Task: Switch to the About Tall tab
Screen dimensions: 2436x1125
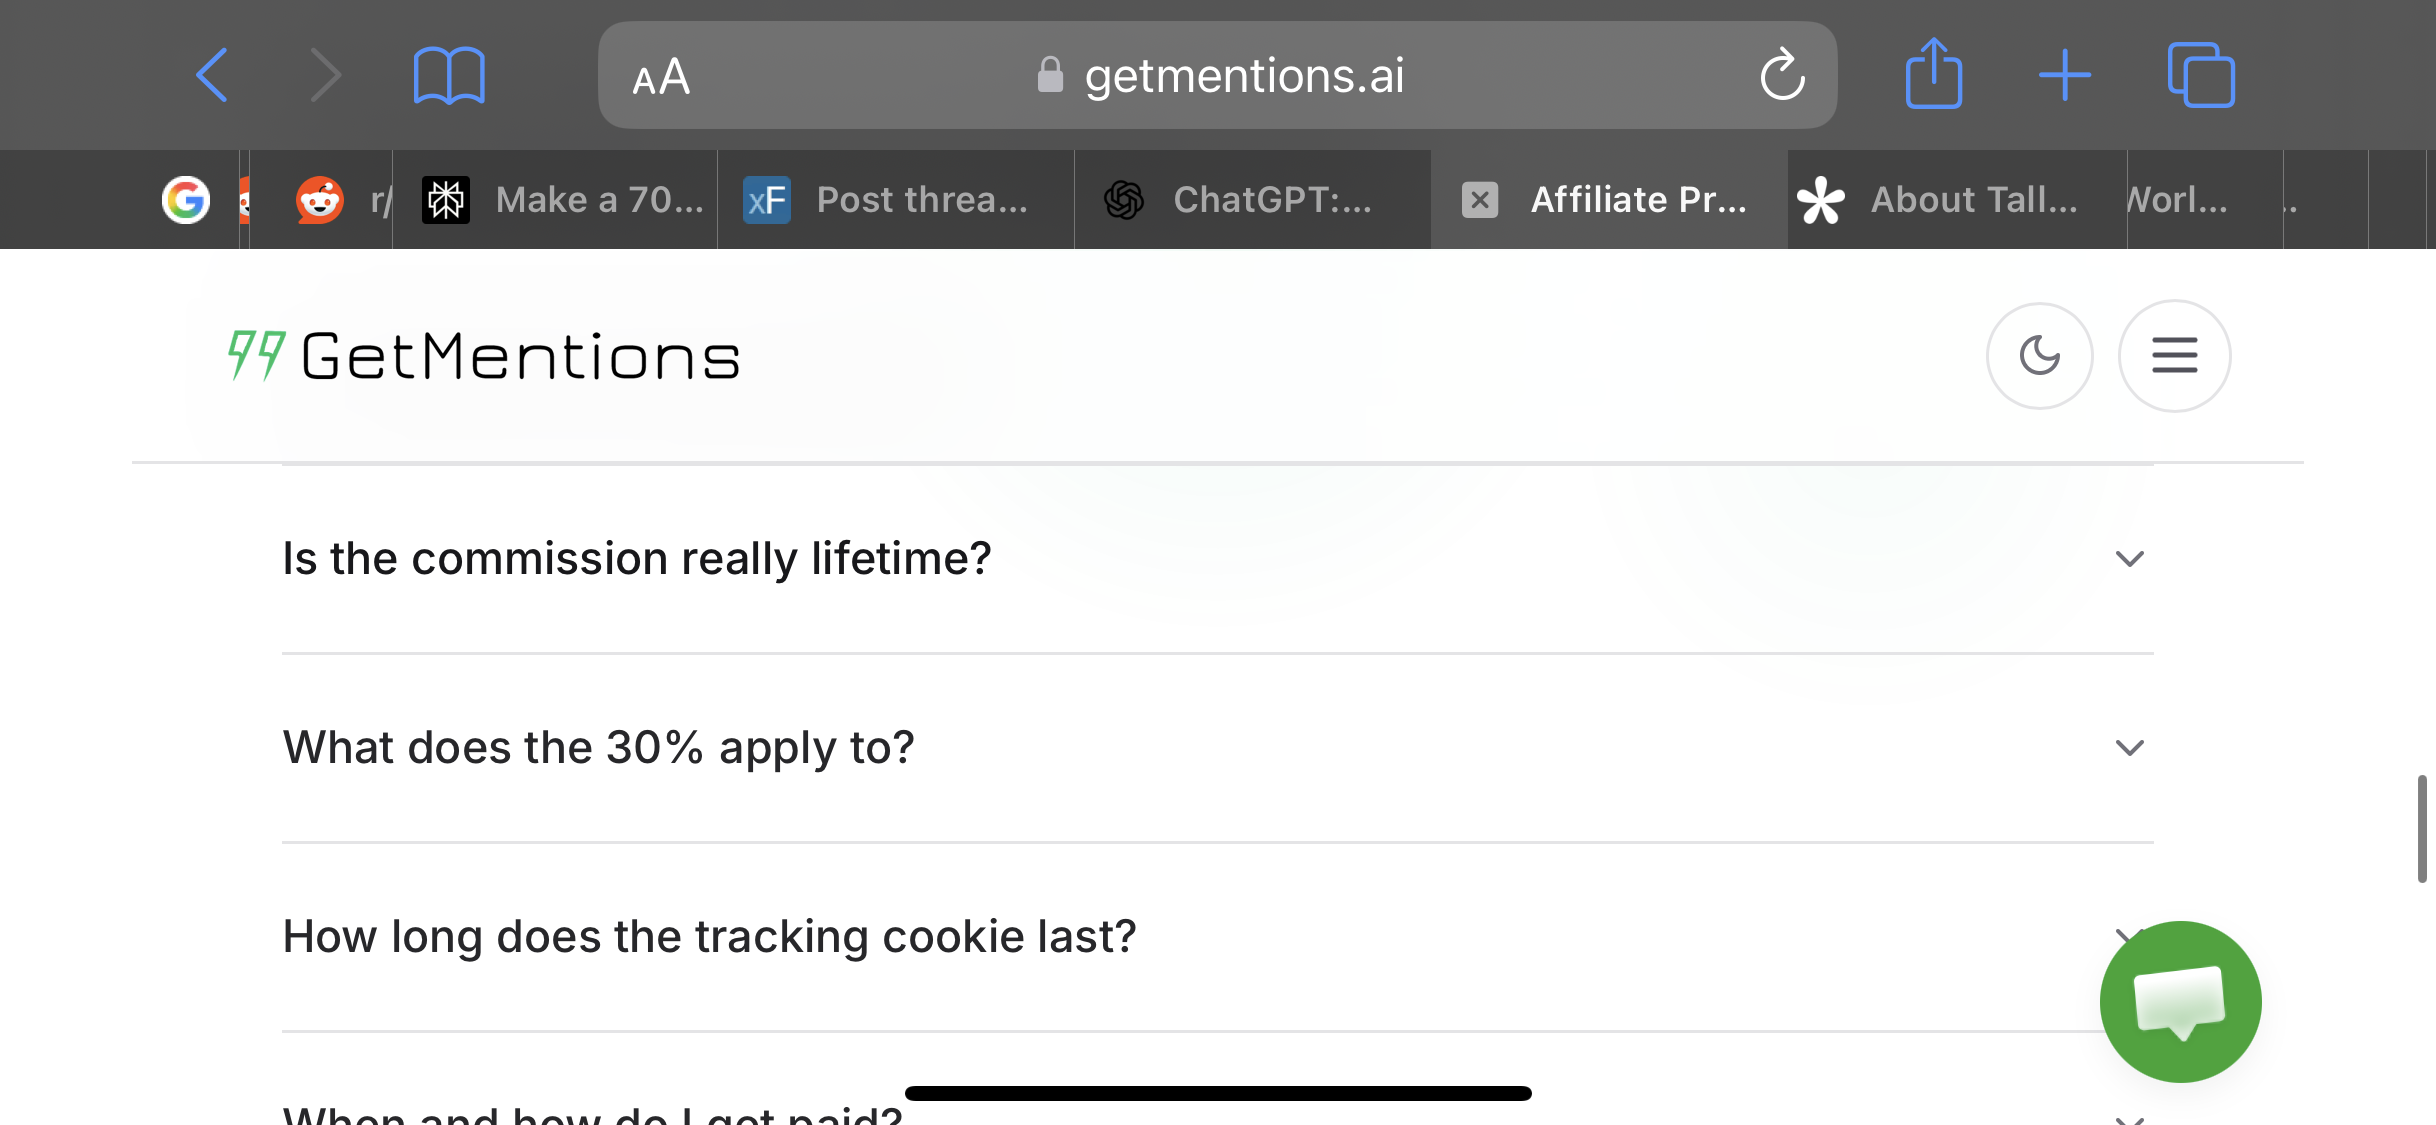Action: pos(1957,200)
